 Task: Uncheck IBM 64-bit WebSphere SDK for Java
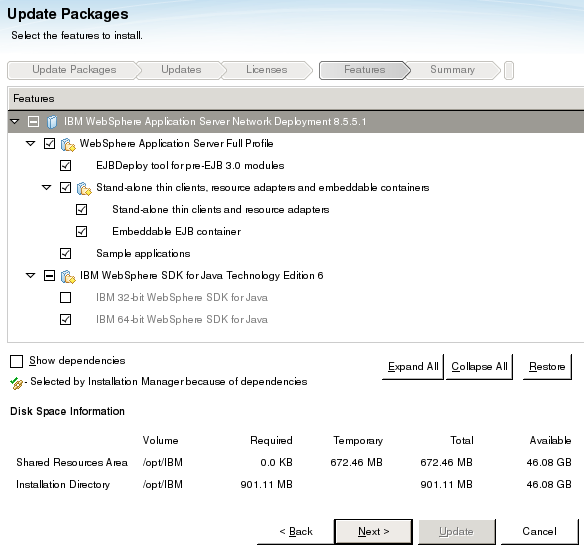pos(66,319)
